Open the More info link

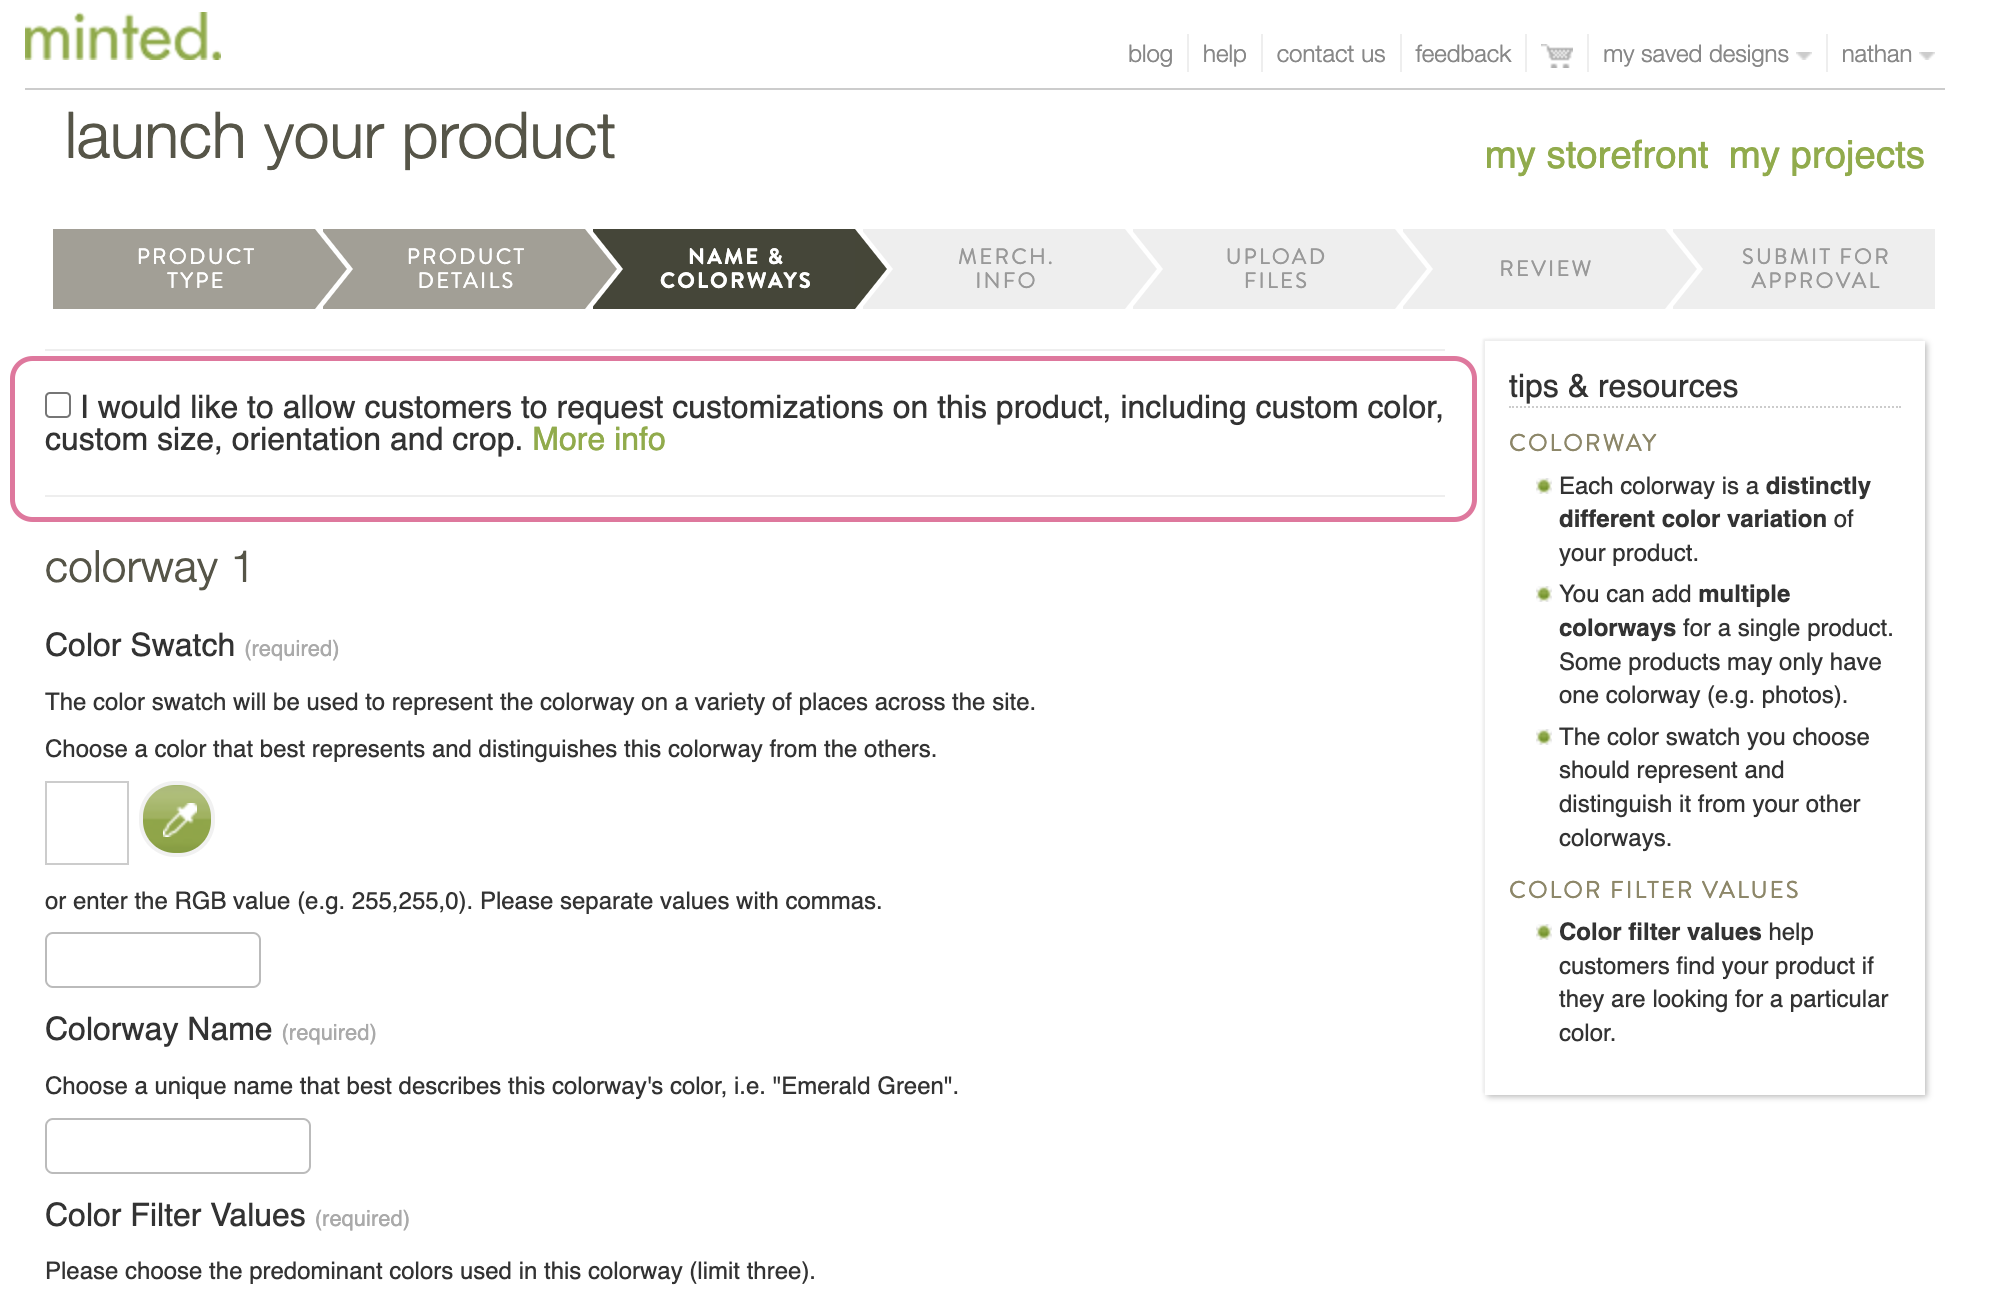[x=598, y=440]
